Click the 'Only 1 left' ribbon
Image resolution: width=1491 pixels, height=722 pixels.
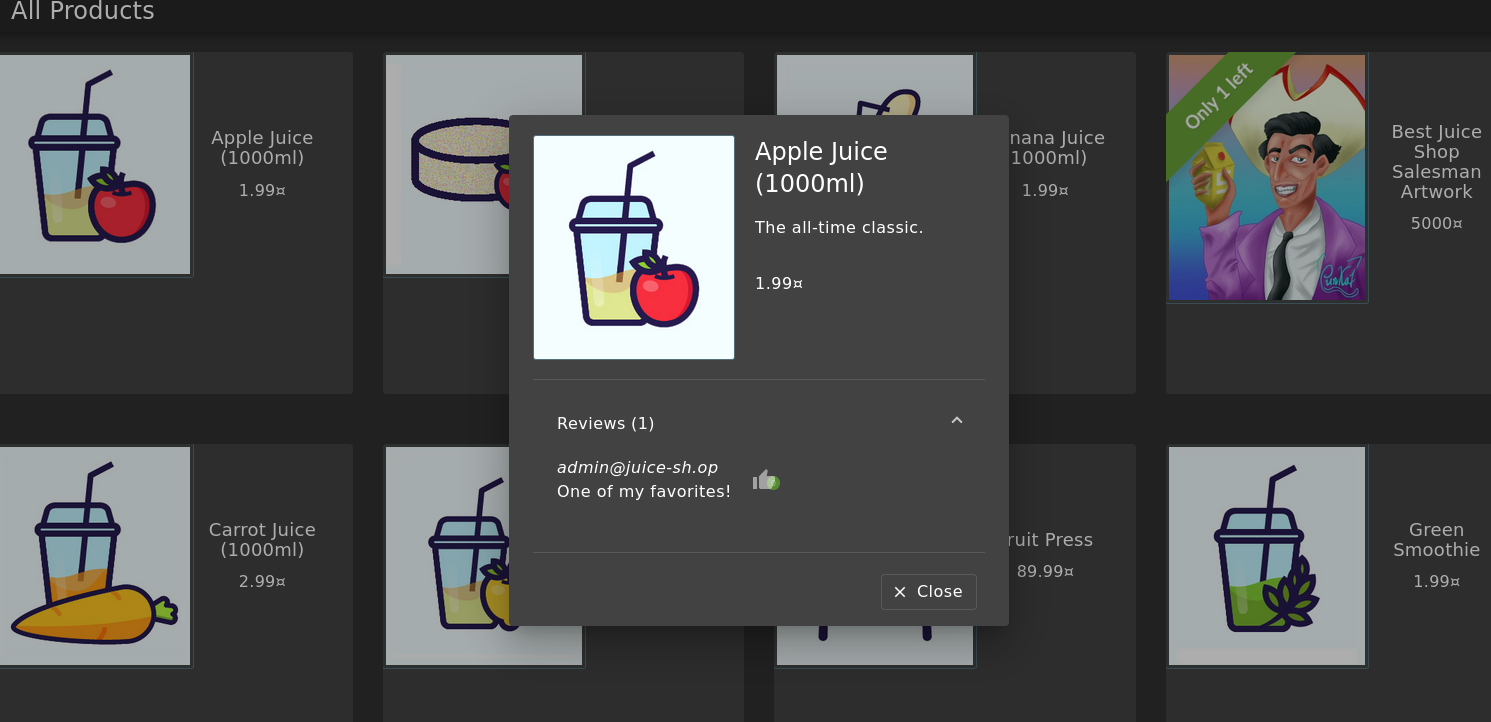pos(1220,97)
